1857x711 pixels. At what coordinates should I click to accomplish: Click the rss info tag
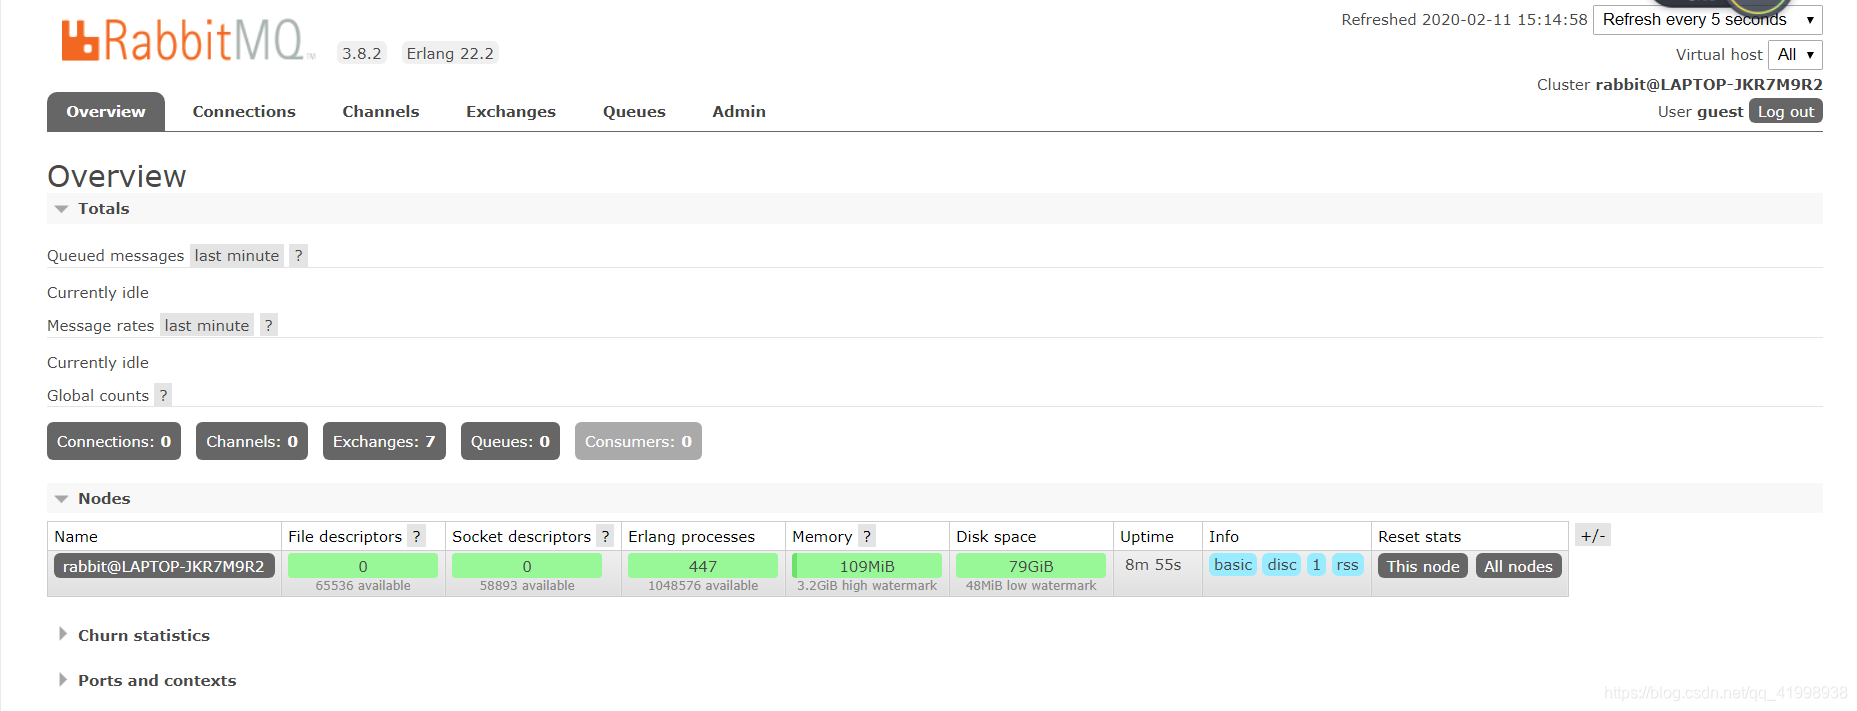tap(1347, 564)
